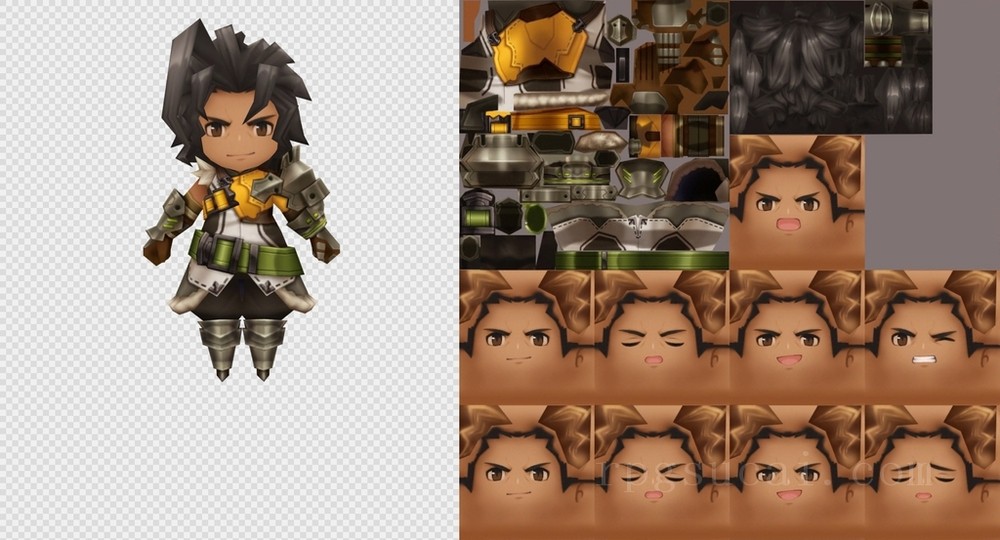Pick middle-row third face with open smile
The height and width of the screenshot is (540, 1000).
(x=796, y=337)
